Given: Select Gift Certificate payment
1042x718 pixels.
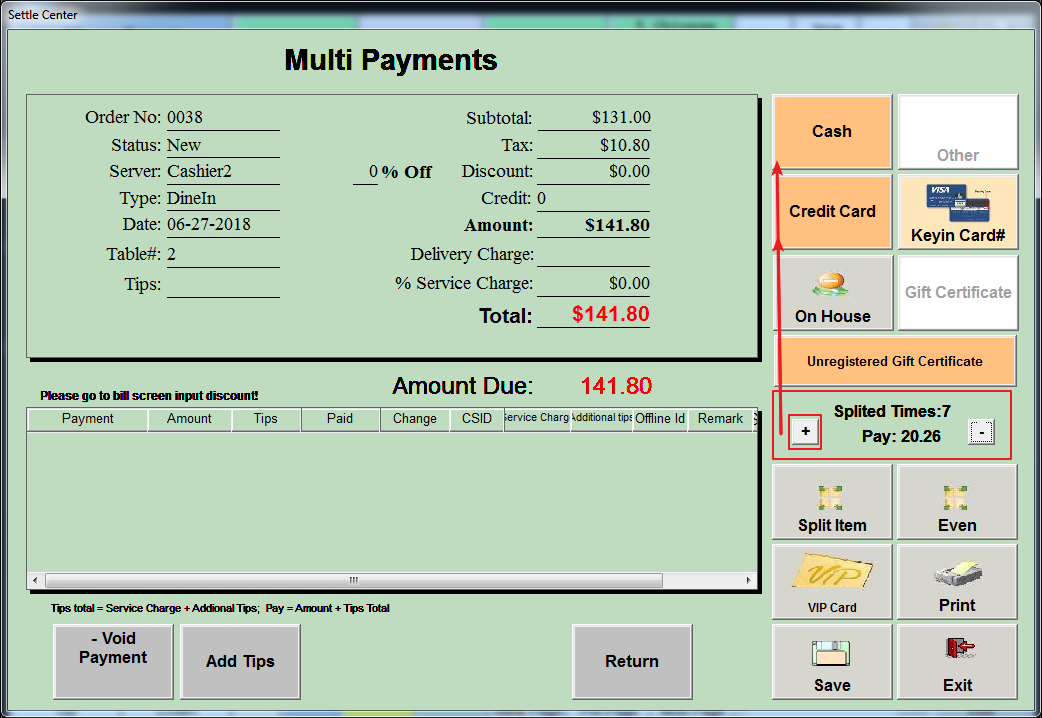Looking at the screenshot, I should (x=958, y=293).
